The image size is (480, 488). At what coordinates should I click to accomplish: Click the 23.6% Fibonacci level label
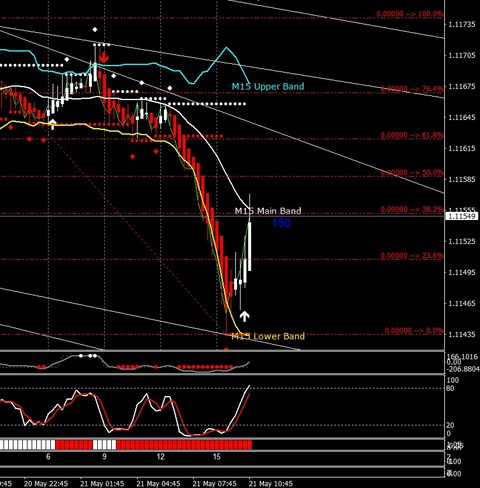click(412, 256)
